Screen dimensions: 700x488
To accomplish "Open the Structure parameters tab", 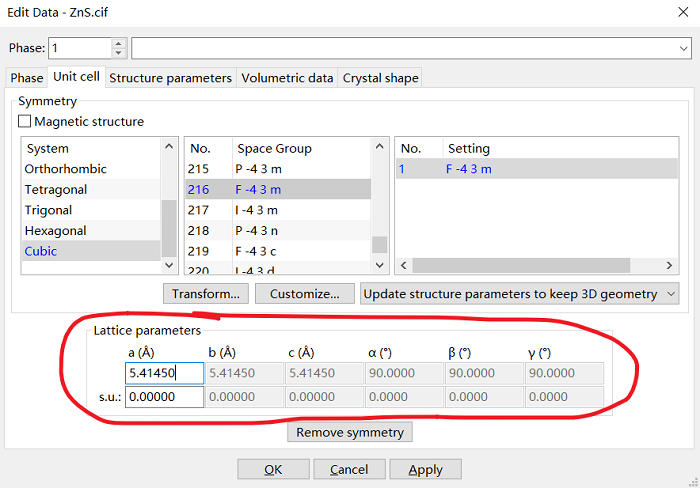I will click(x=170, y=78).
